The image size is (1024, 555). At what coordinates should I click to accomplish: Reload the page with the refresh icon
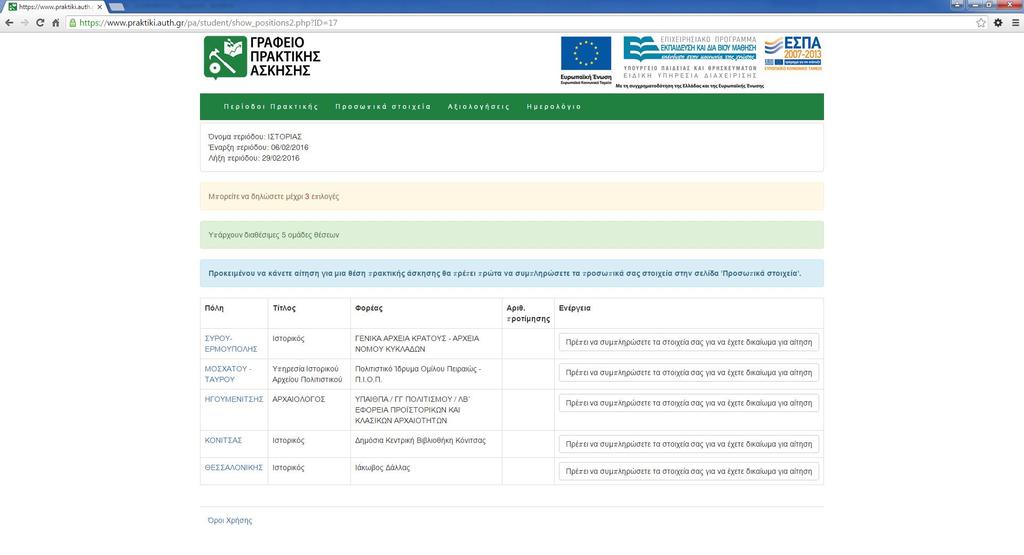(40, 23)
